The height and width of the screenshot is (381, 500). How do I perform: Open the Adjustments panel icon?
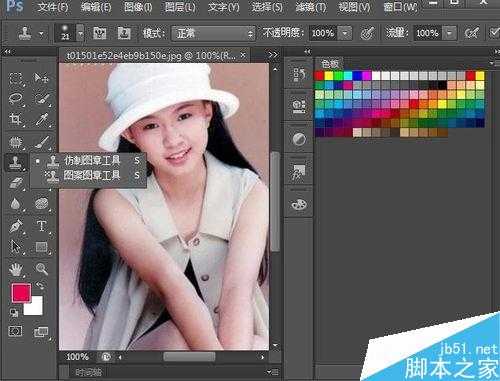(x=298, y=139)
